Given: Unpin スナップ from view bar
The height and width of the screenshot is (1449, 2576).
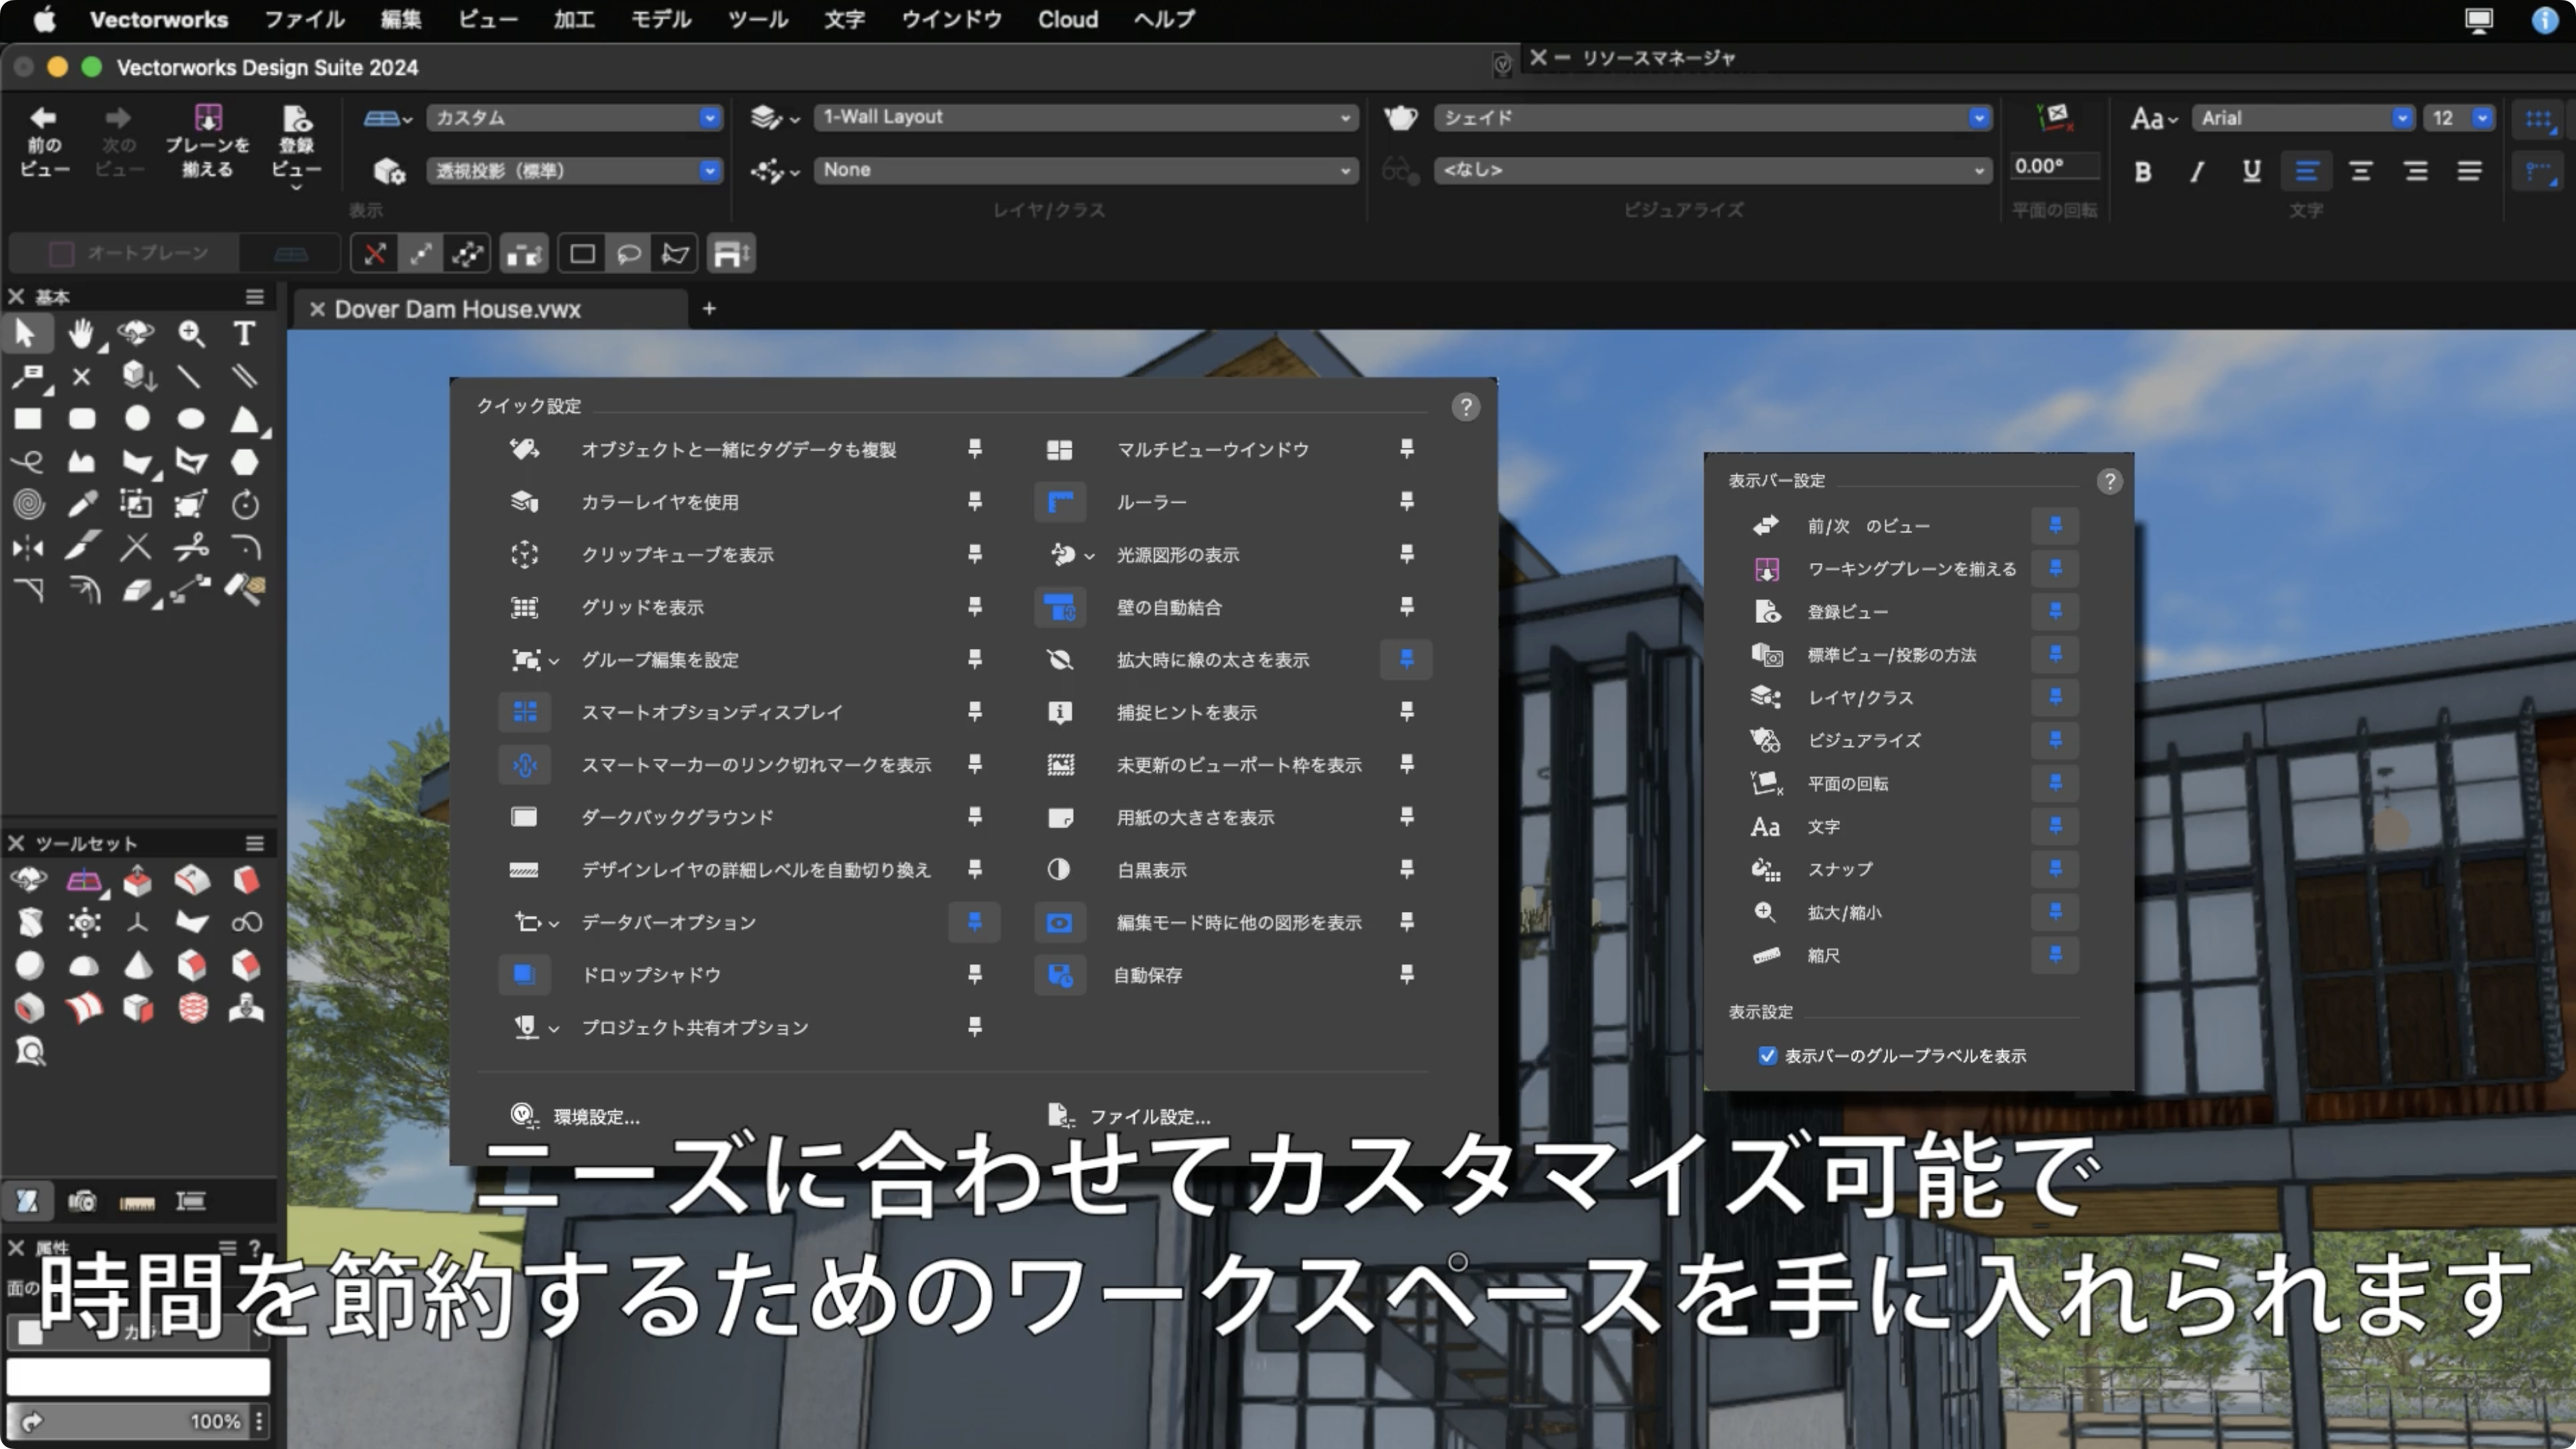Looking at the screenshot, I should pyautogui.click(x=2055, y=869).
